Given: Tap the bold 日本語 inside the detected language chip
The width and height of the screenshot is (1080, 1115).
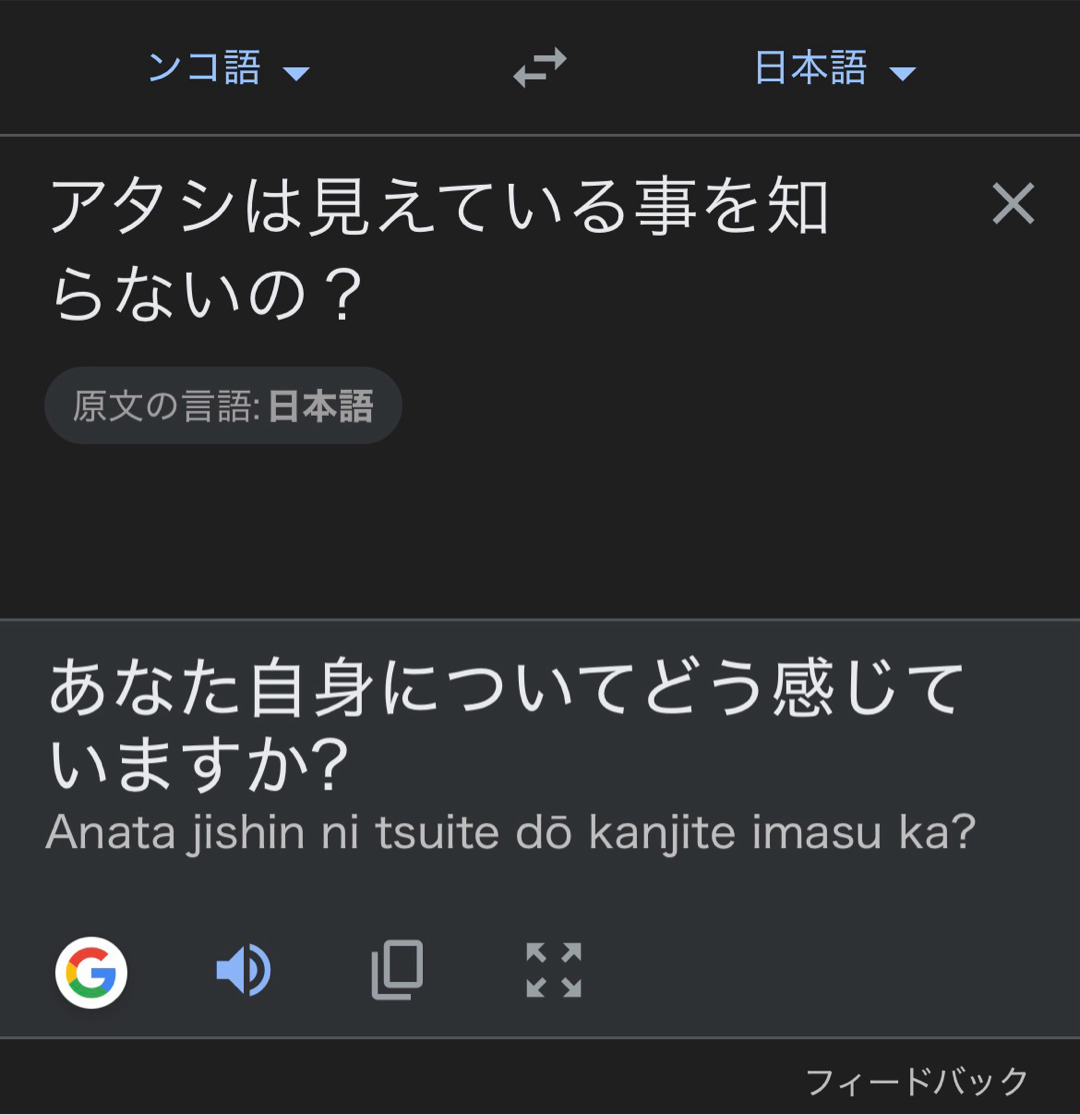Looking at the screenshot, I should click(321, 406).
